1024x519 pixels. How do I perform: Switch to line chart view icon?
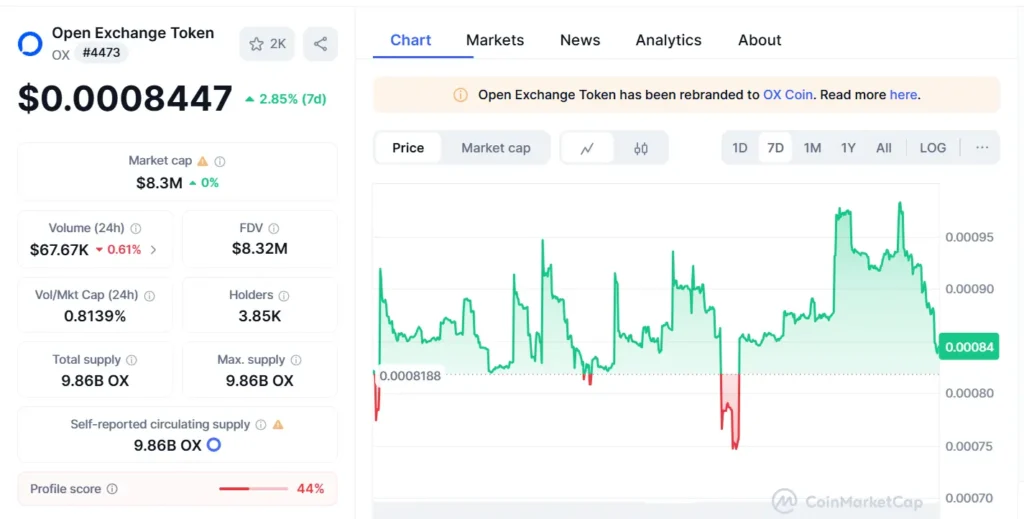point(587,148)
